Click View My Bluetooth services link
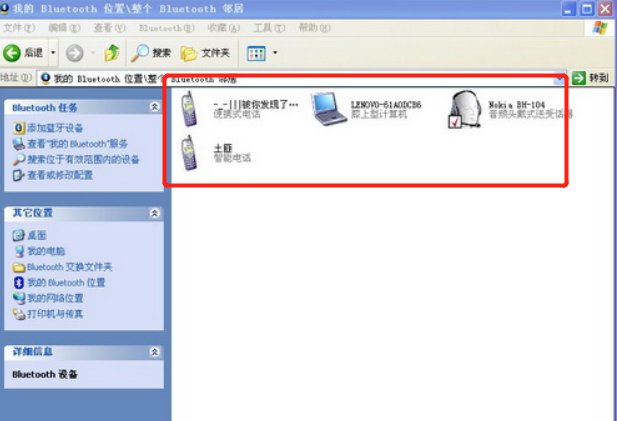The image size is (617, 421). pos(78,144)
